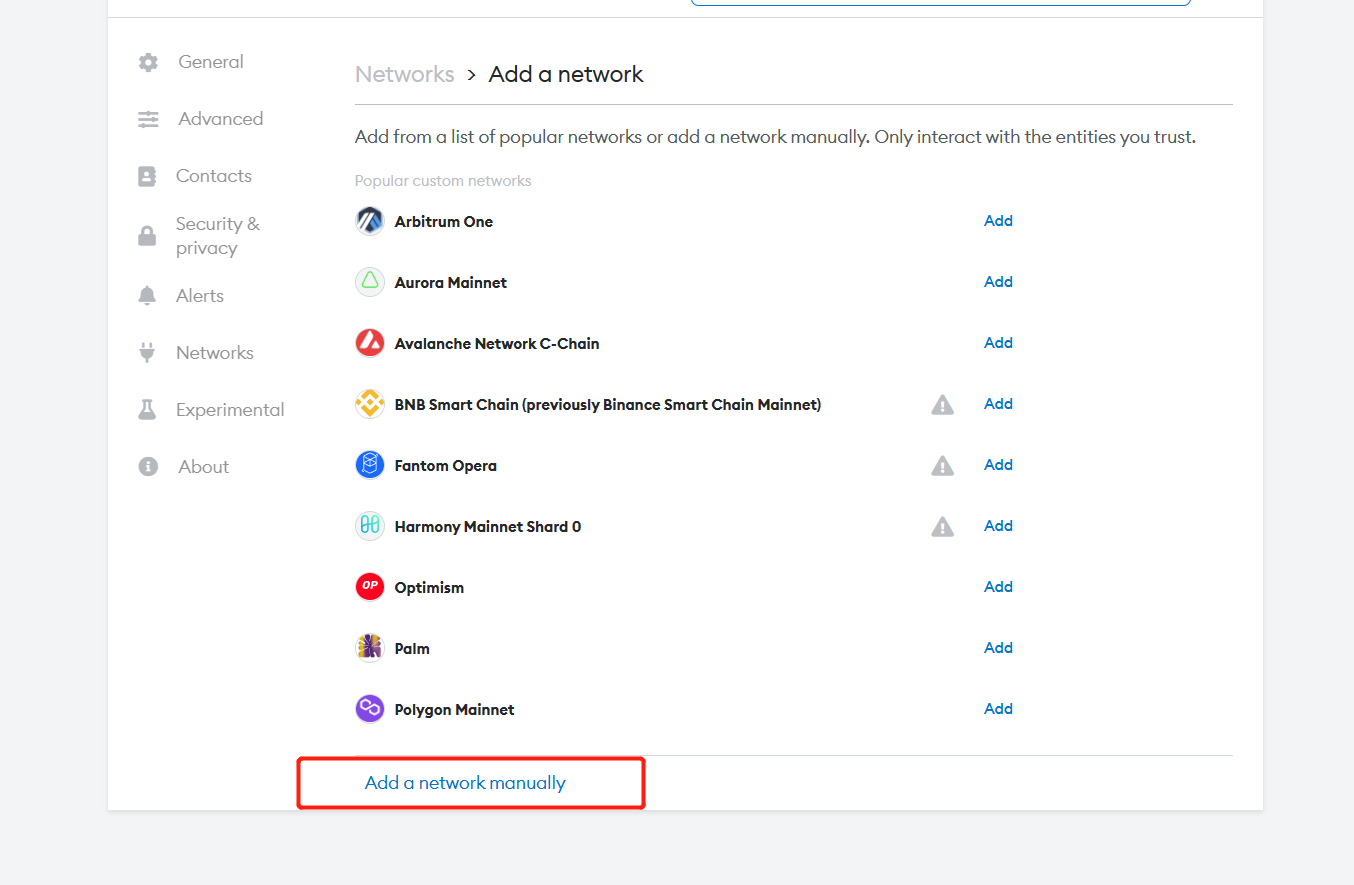Click the BNB Smart Chain logo

pos(370,404)
